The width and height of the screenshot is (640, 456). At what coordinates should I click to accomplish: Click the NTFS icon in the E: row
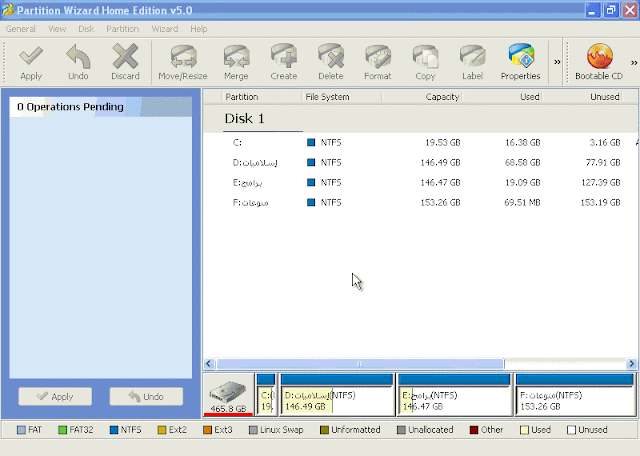pyautogui.click(x=311, y=182)
